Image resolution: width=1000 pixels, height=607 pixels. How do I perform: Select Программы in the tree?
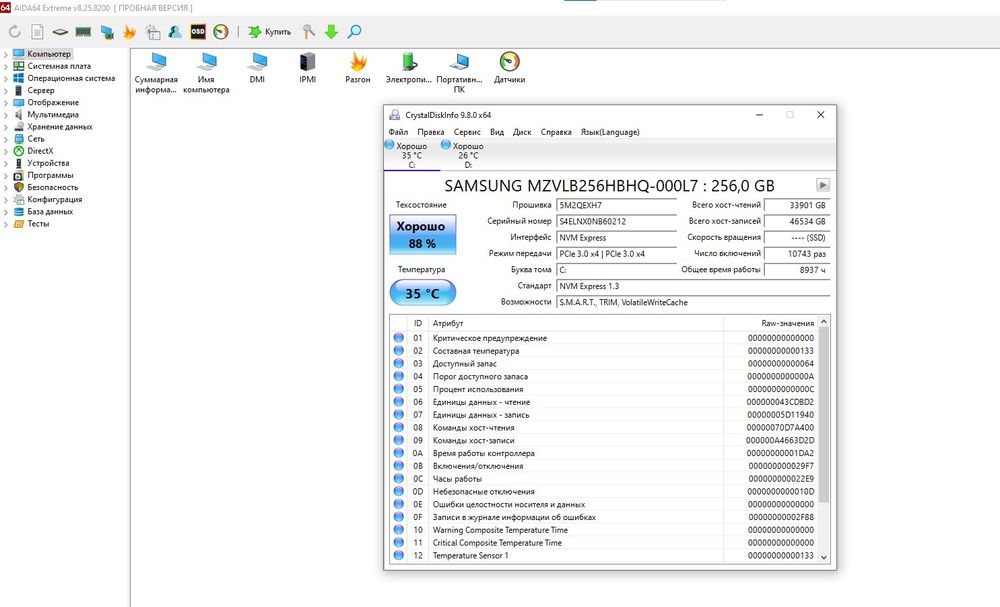point(50,175)
